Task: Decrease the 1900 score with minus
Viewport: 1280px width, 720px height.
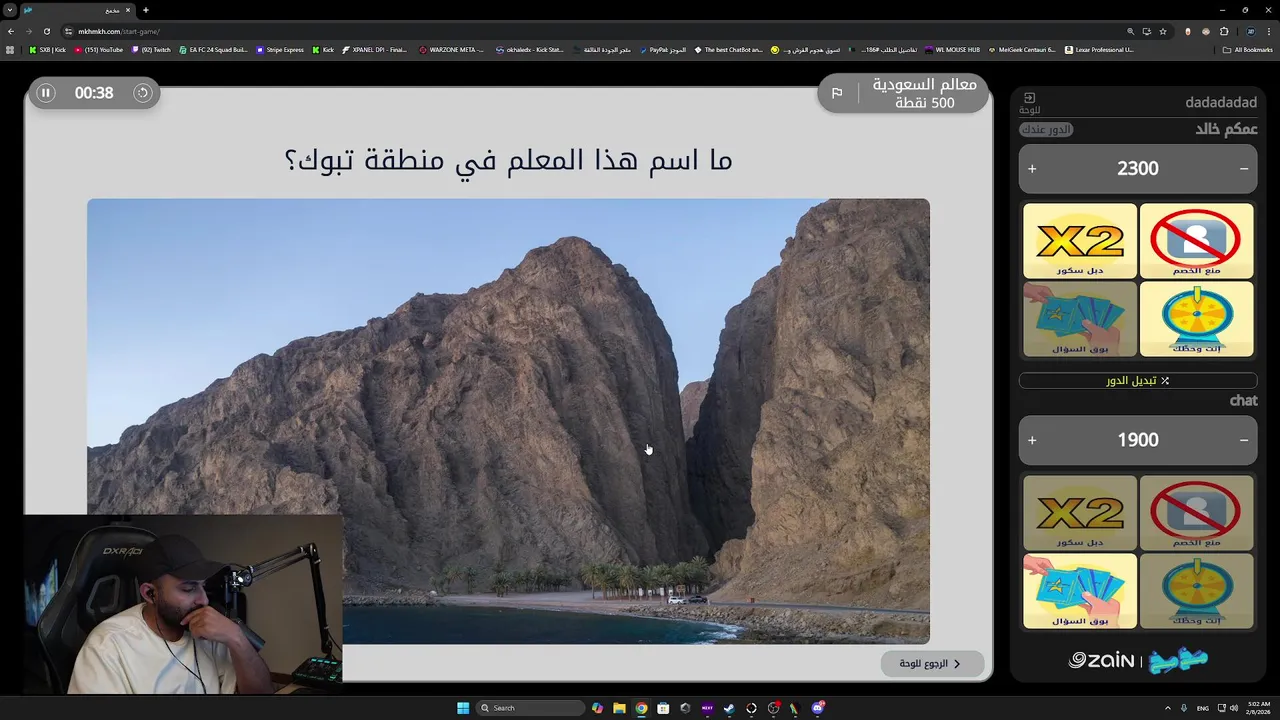Action: [1244, 440]
